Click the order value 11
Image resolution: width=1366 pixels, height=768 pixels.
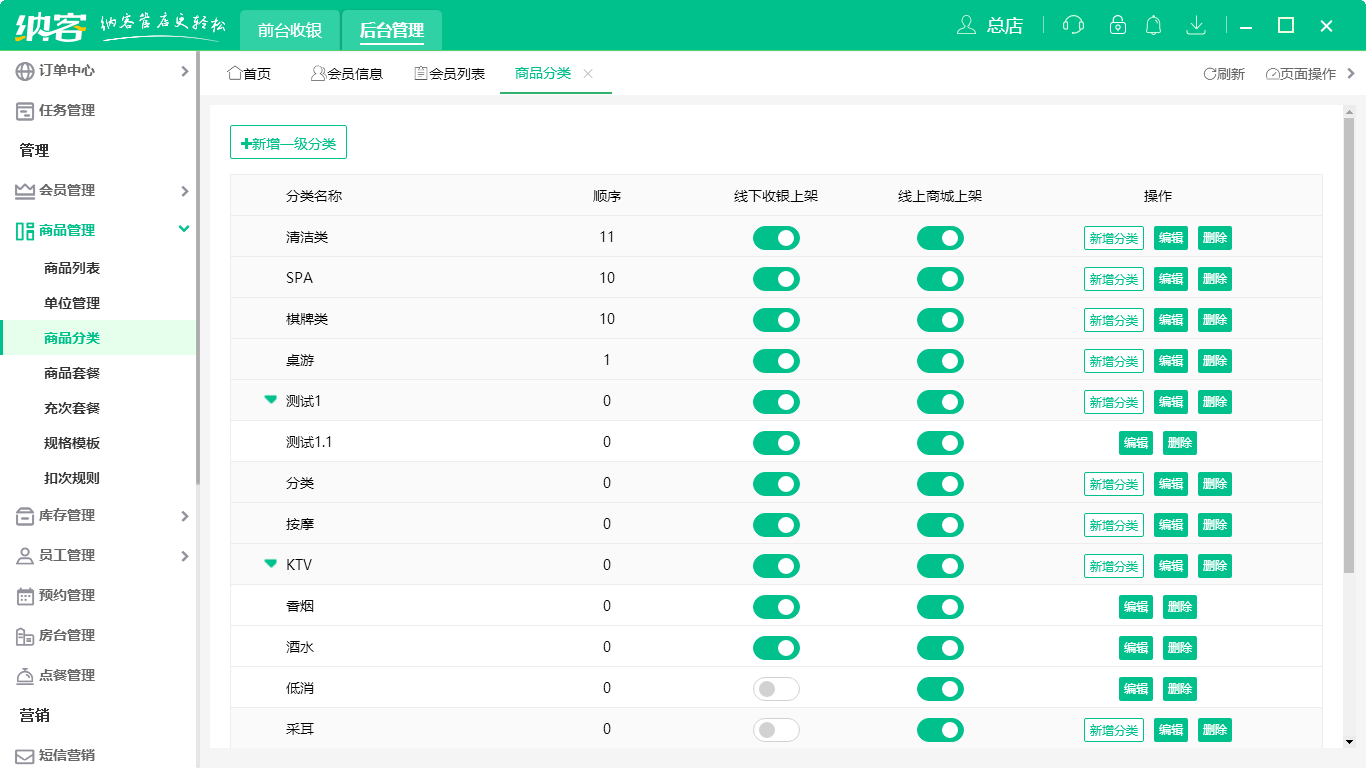click(607, 237)
